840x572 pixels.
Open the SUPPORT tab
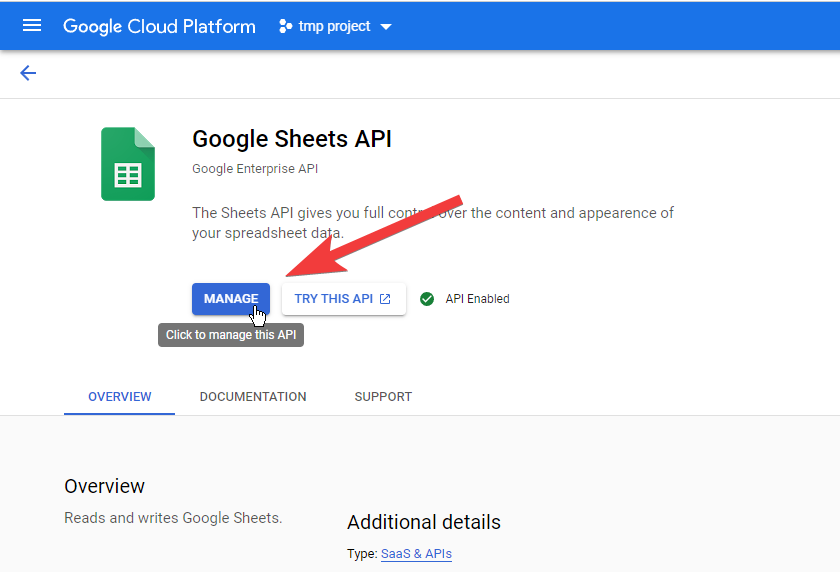[x=383, y=397]
